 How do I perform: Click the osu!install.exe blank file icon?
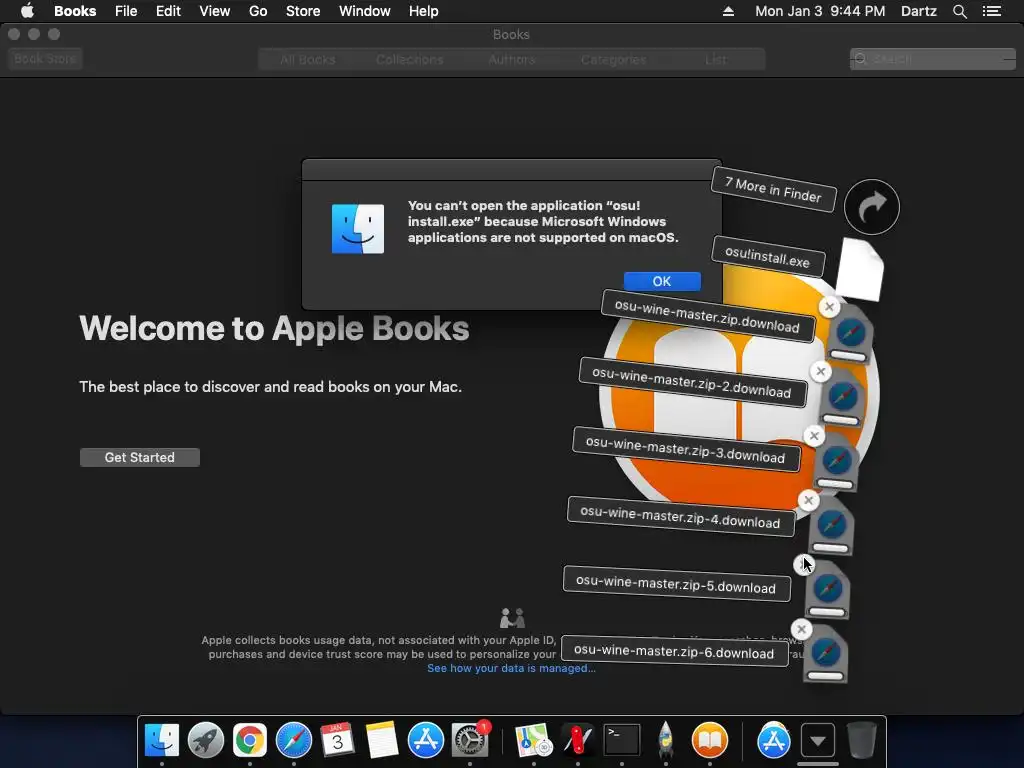(859, 269)
